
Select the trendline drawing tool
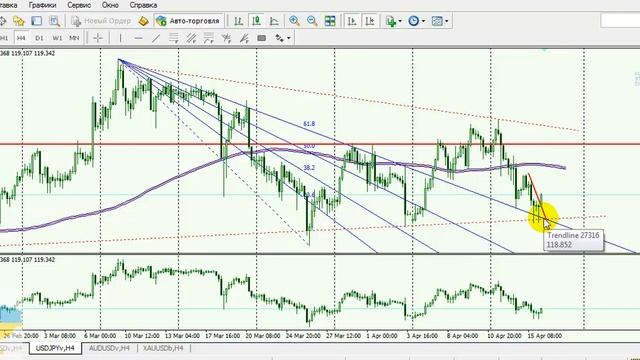pyautogui.click(x=156, y=38)
